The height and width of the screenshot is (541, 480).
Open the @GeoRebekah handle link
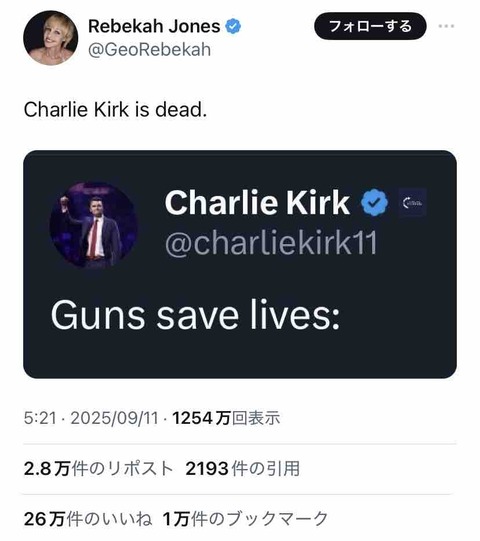pyautogui.click(x=149, y=50)
